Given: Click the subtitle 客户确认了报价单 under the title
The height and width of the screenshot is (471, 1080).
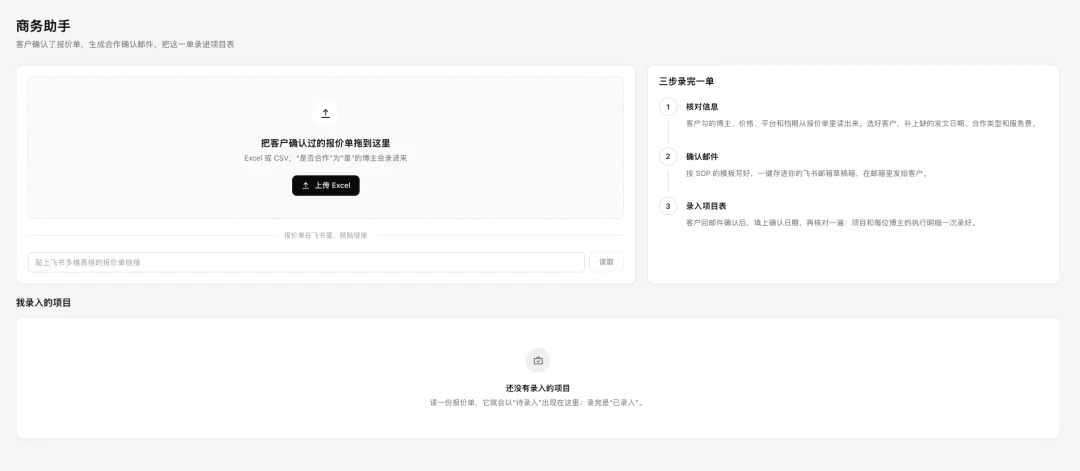Looking at the screenshot, I should [x=125, y=44].
